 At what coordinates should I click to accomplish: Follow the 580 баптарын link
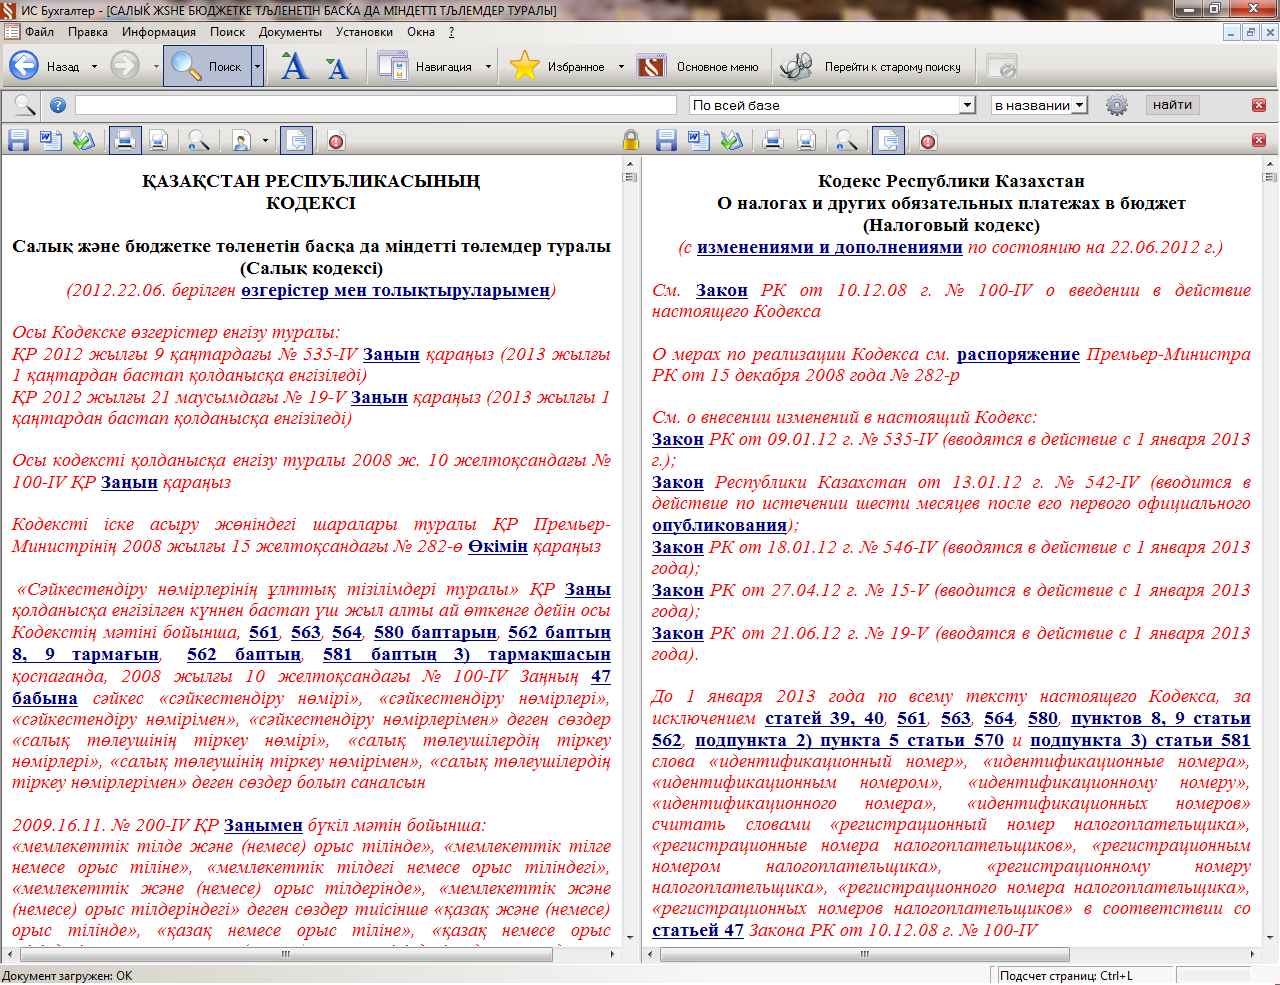point(435,632)
